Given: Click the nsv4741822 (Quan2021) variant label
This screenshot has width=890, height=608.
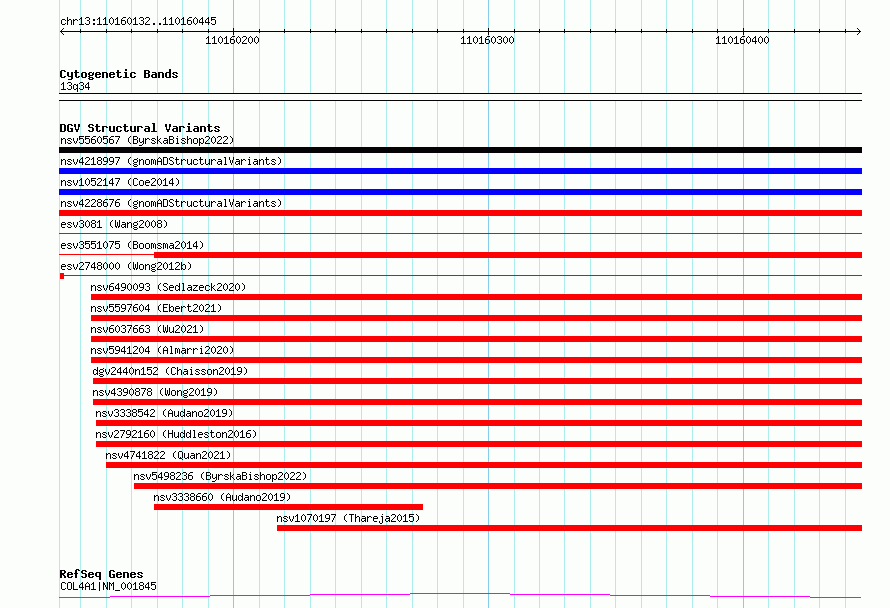Looking at the screenshot, I should coord(168,455).
